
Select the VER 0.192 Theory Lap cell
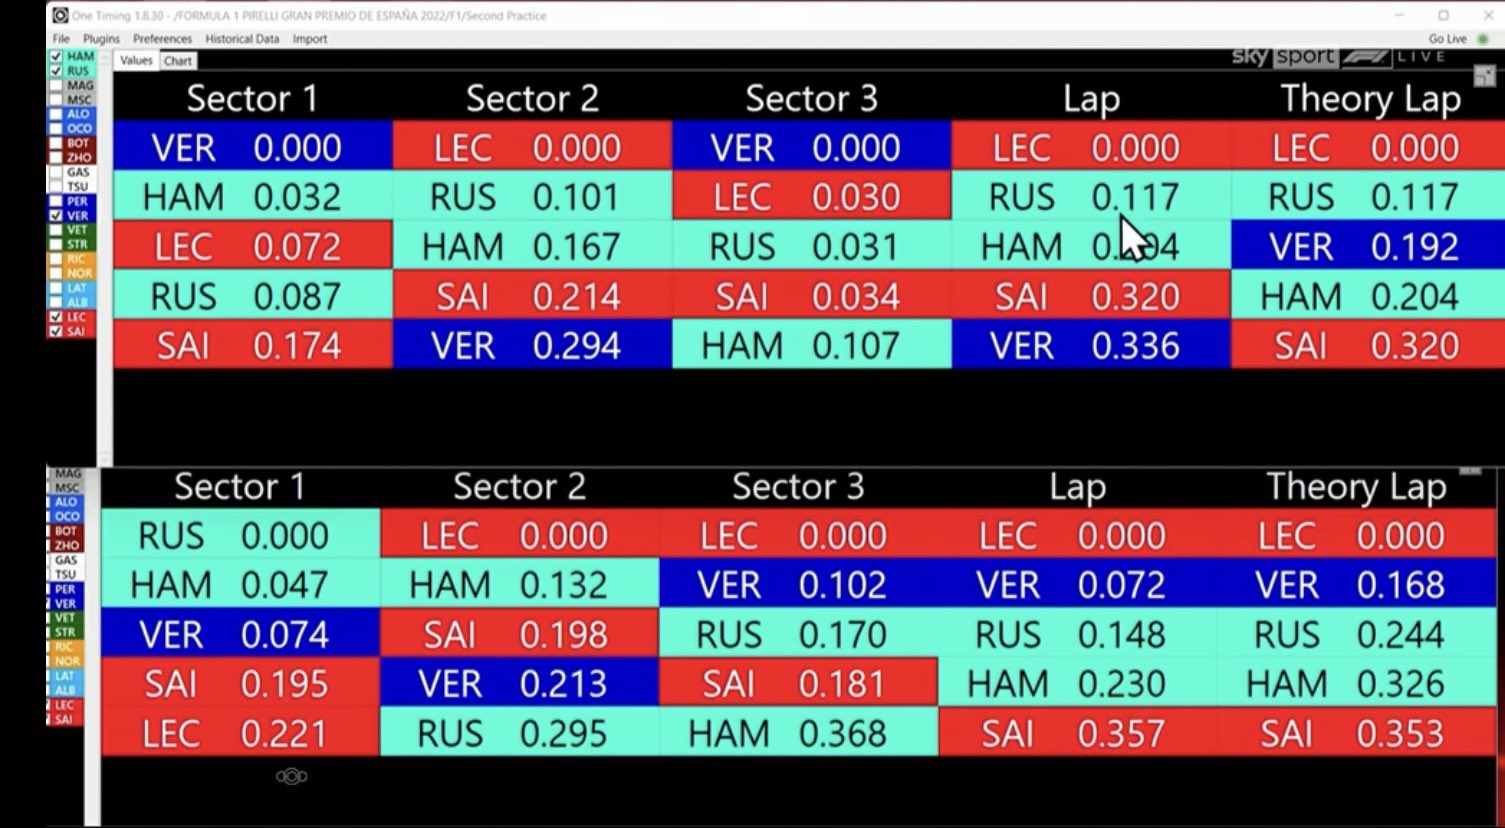[x=1368, y=247]
